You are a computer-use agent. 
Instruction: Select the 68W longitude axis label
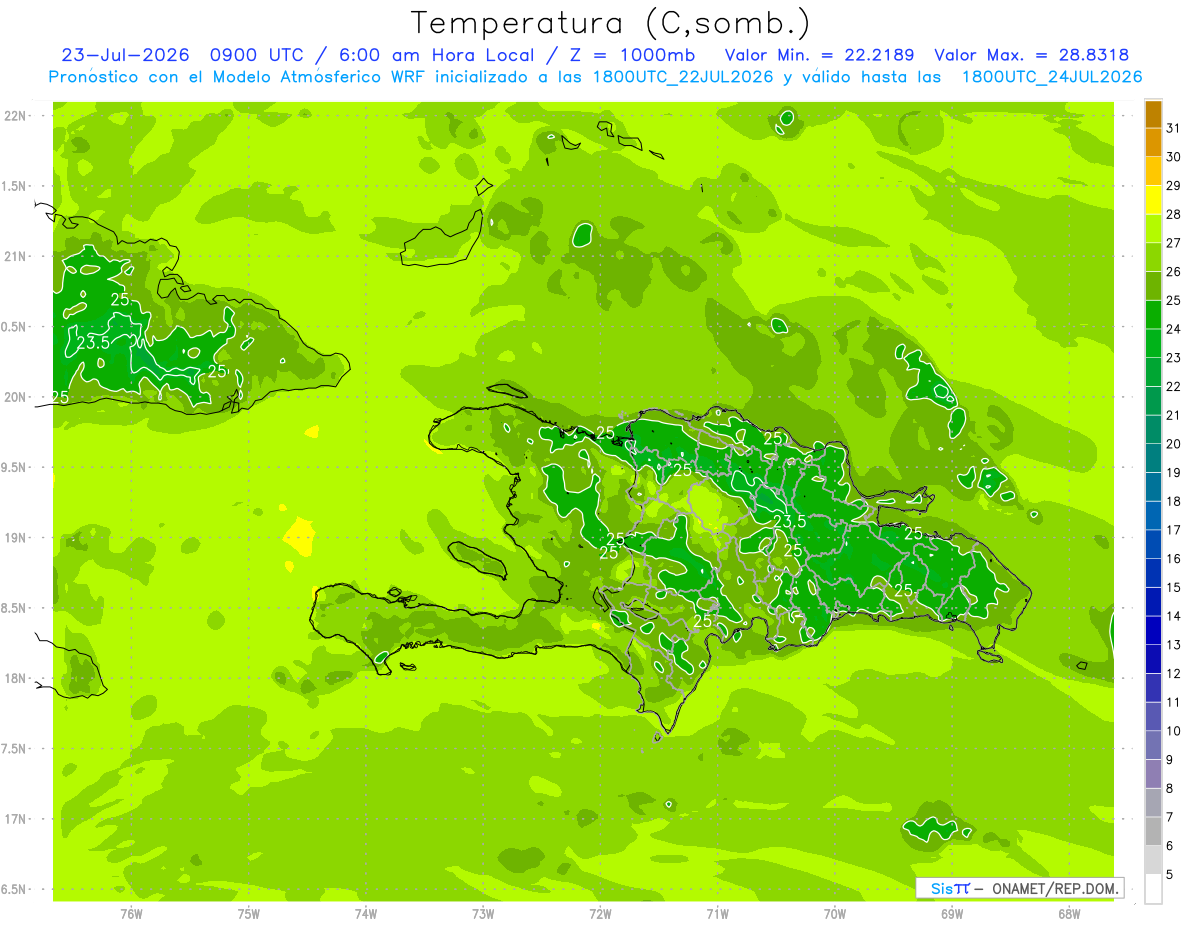[1069, 913]
